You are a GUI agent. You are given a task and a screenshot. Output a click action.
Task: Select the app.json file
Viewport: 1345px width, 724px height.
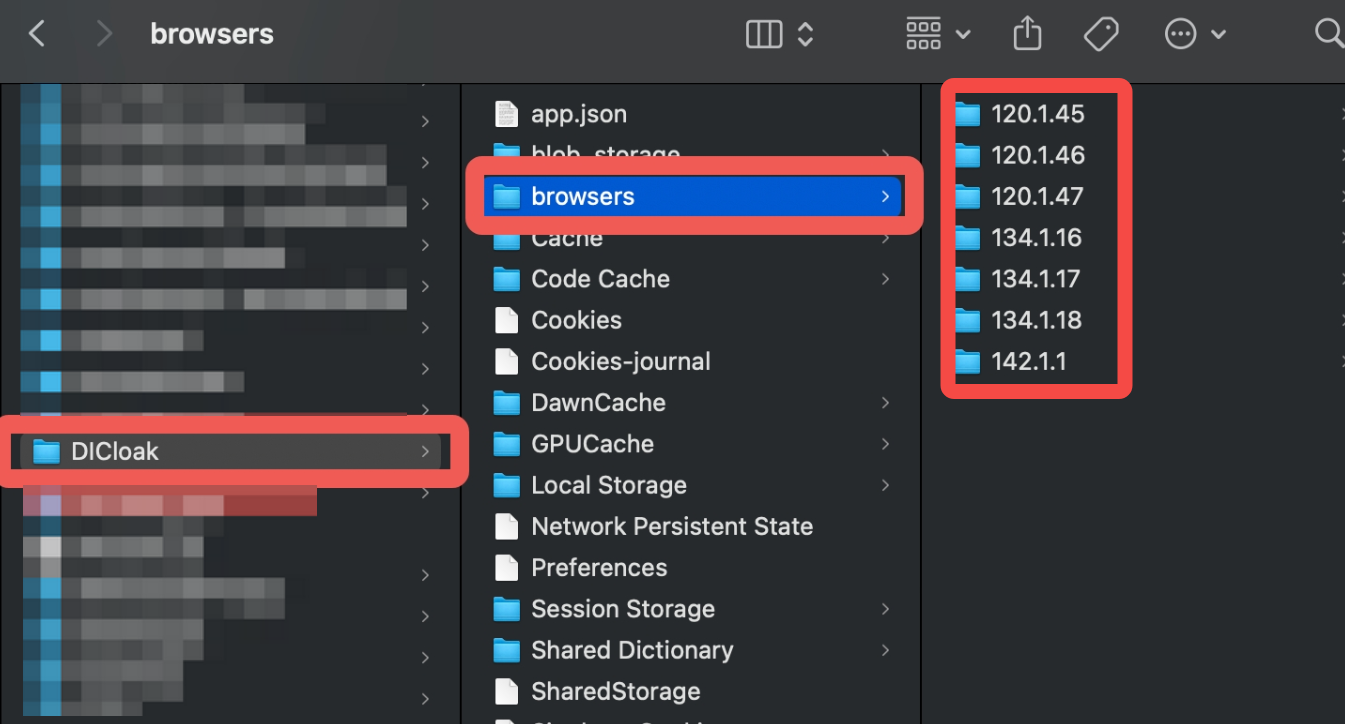[x=578, y=114]
